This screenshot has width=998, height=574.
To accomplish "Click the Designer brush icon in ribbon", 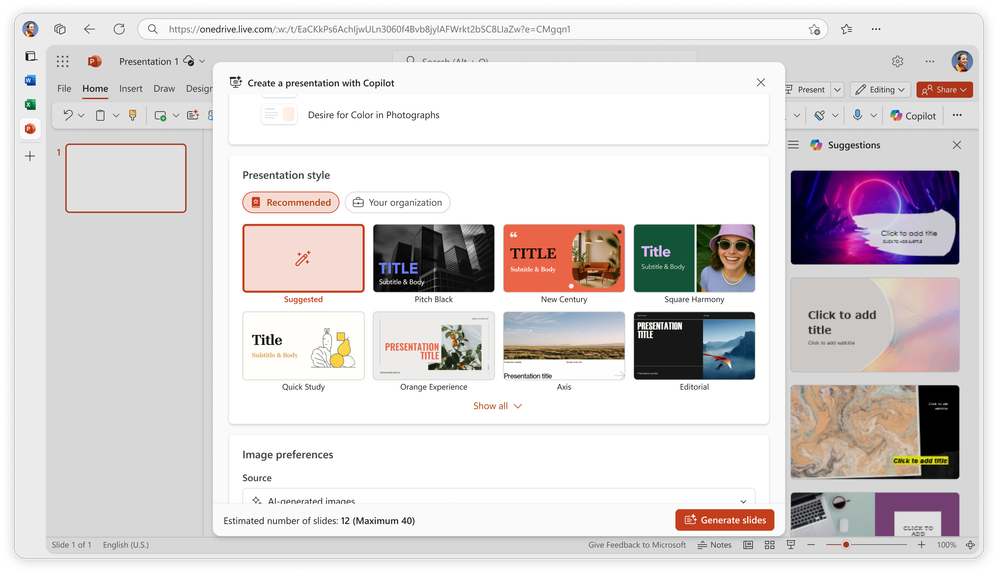I will (x=819, y=115).
